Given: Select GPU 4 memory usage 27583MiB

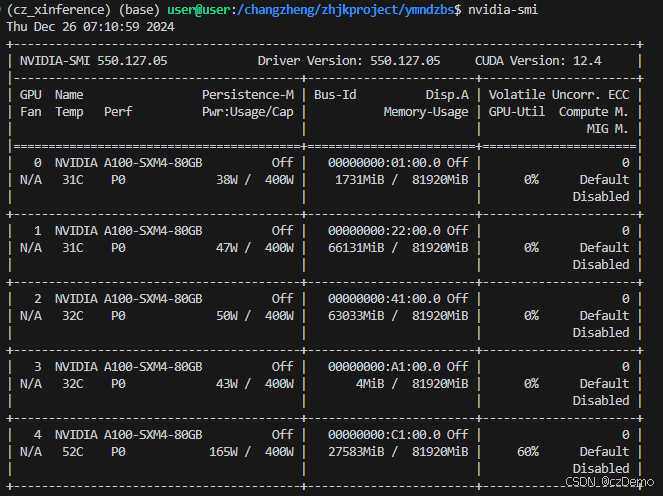Looking at the screenshot, I should (356, 452).
